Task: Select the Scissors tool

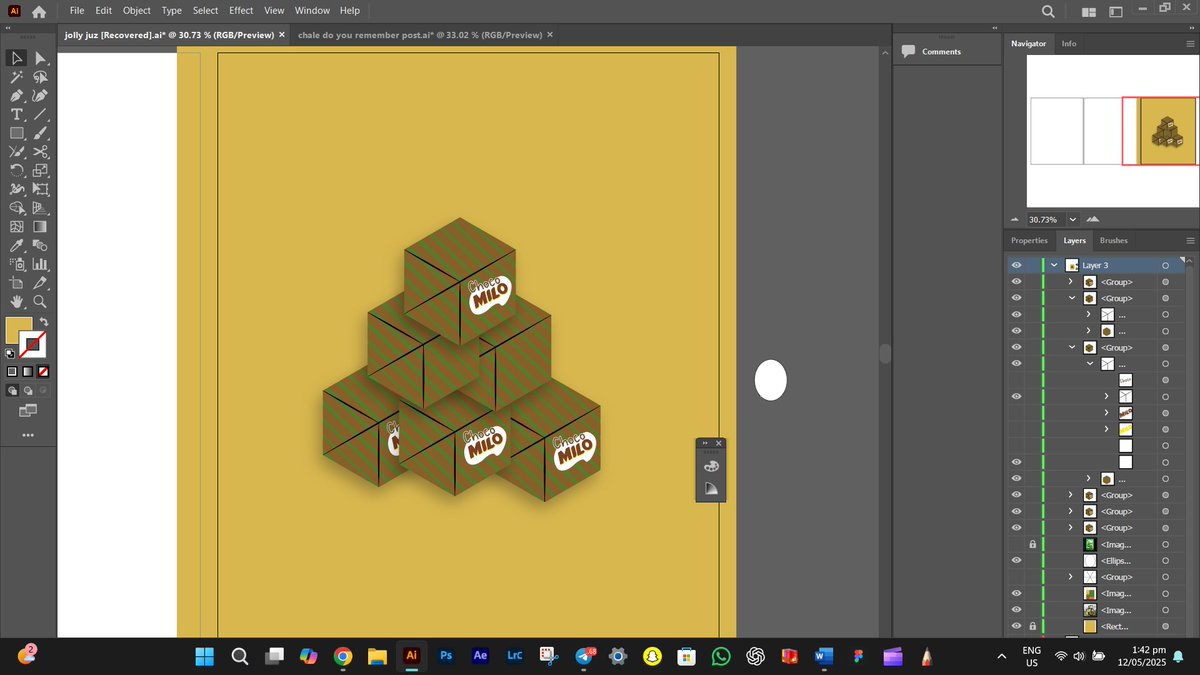Action: tap(41, 152)
